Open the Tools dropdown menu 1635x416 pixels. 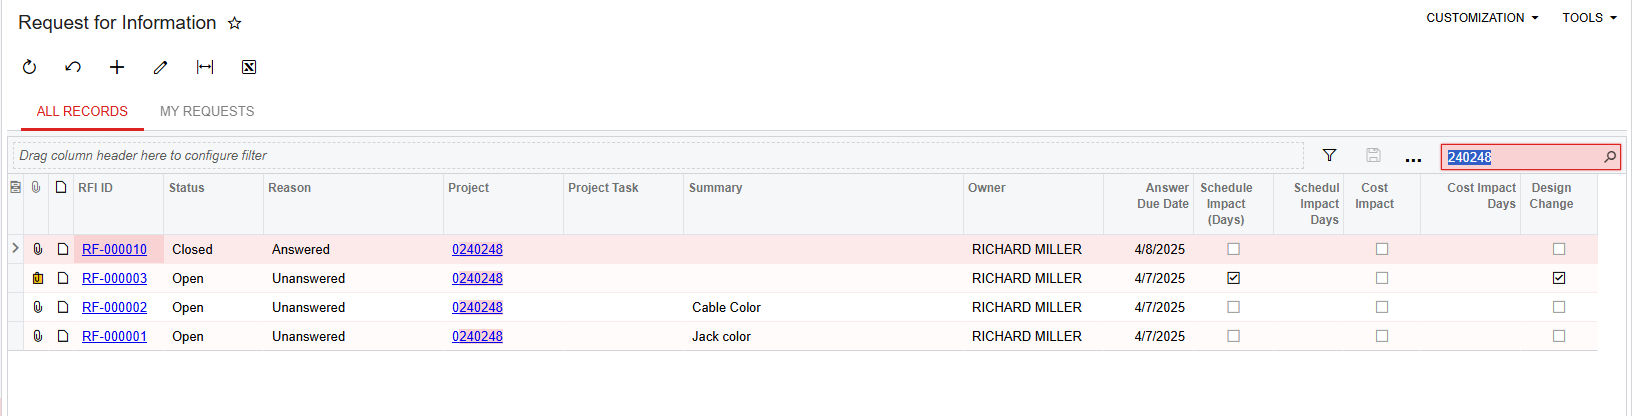1589,18
